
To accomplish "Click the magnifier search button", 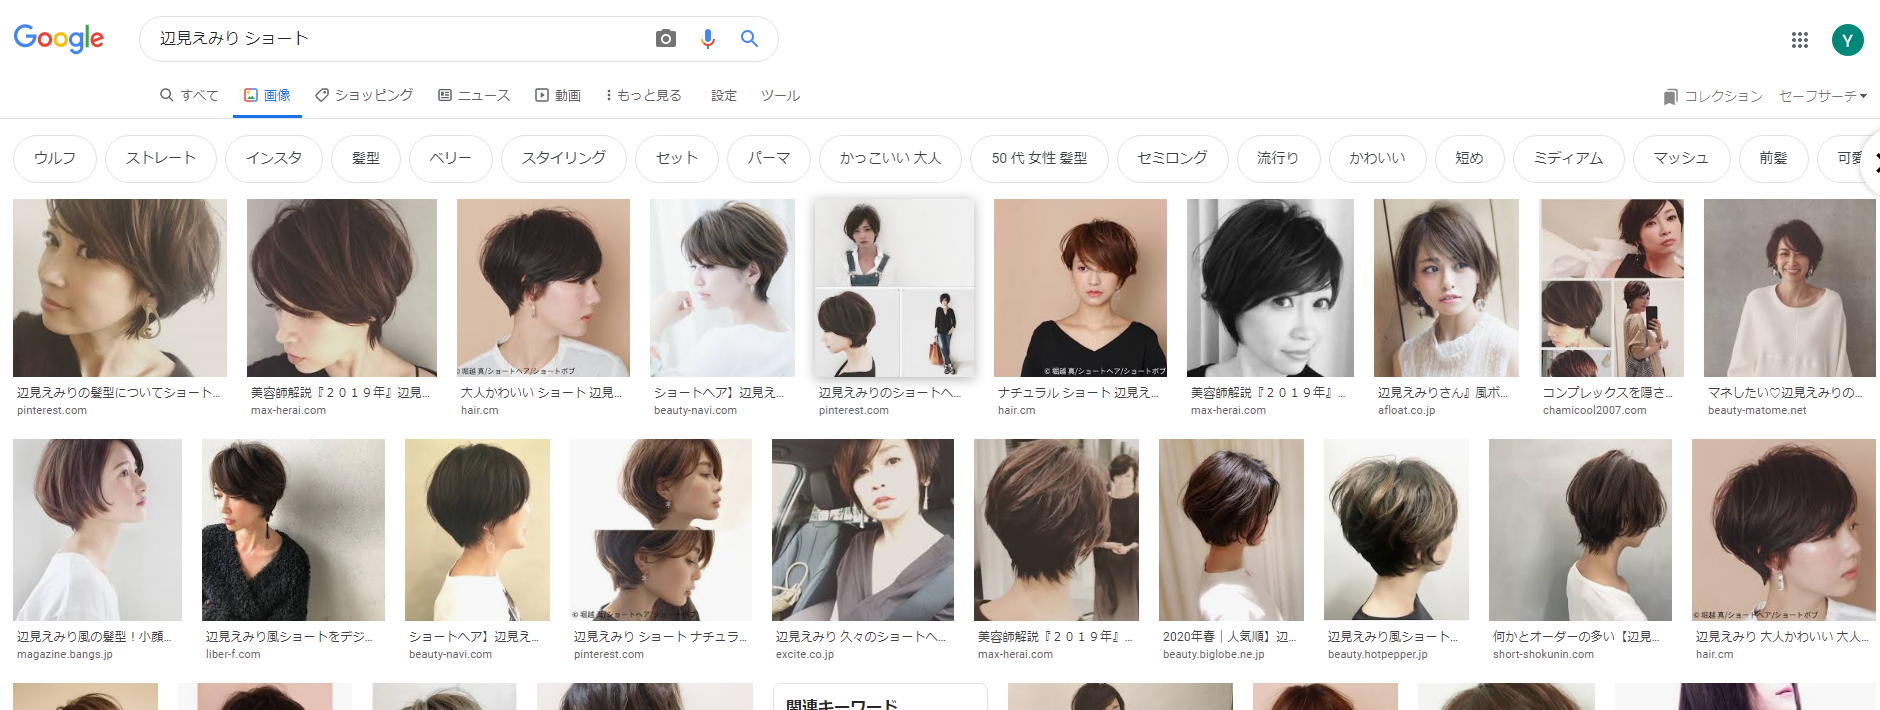I will (x=749, y=39).
